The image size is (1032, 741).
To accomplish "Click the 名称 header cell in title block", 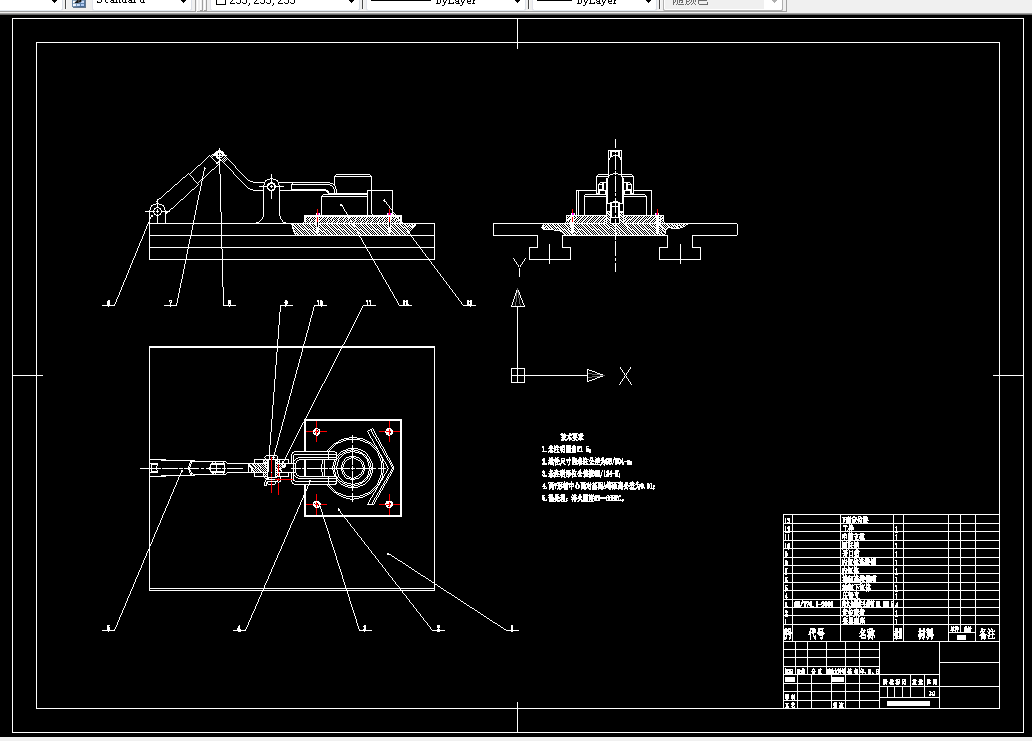I will click(867, 634).
